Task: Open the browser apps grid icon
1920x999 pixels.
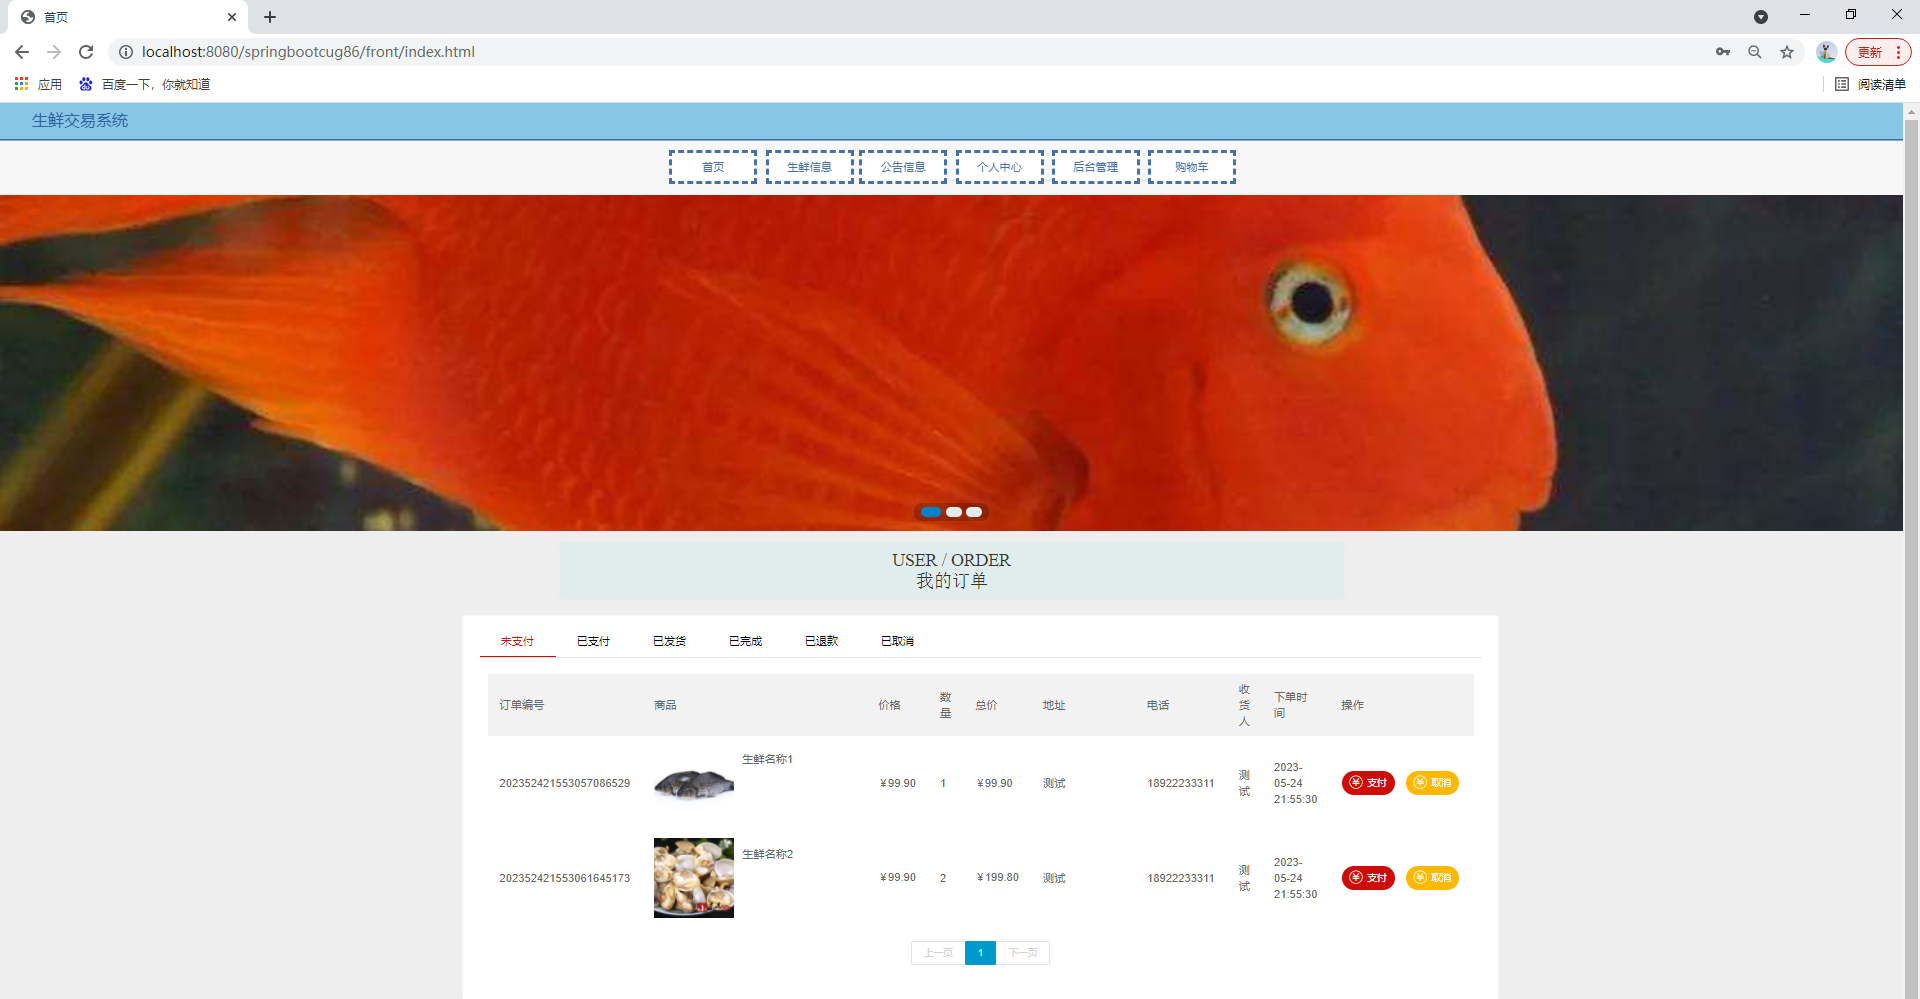Action: pos(21,84)
